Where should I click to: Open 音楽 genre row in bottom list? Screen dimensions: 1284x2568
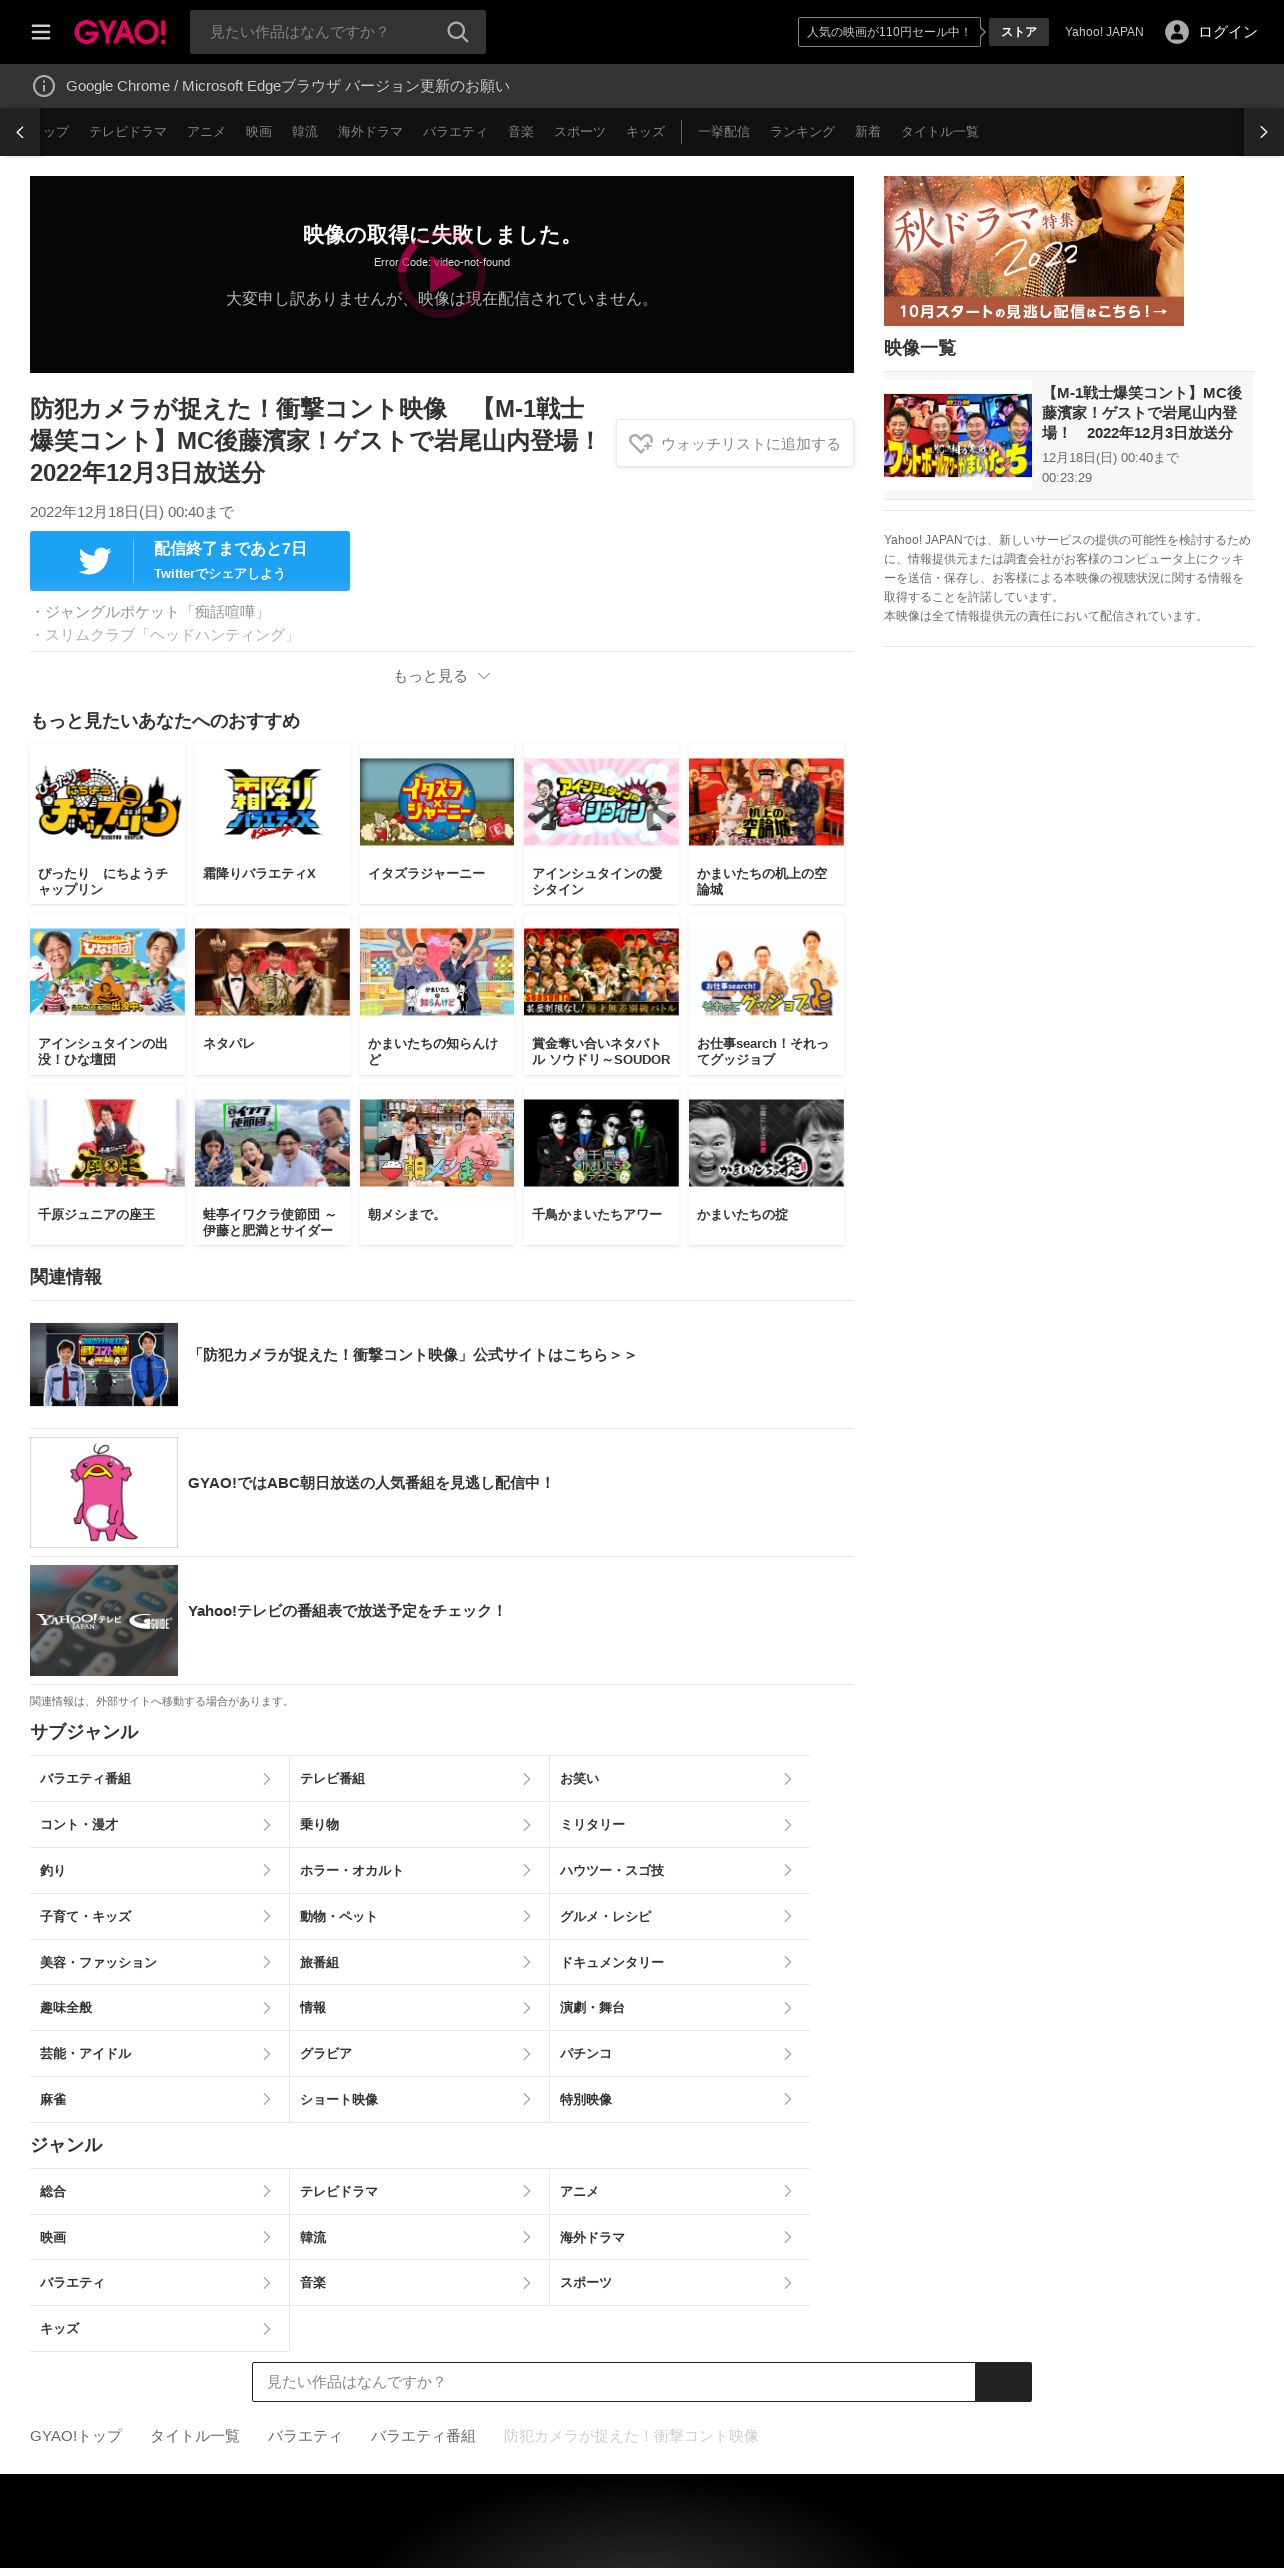[419, 2283]
